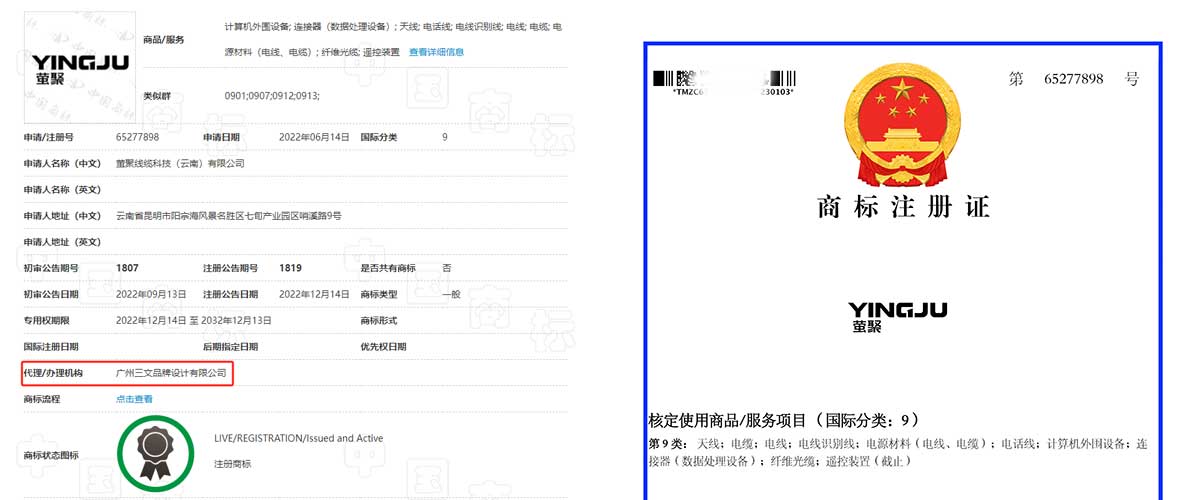The height and width of the screenshot is (500, 1200).
Task: Select the class 9 goods list on the certificate
Action: pos(898,452)
